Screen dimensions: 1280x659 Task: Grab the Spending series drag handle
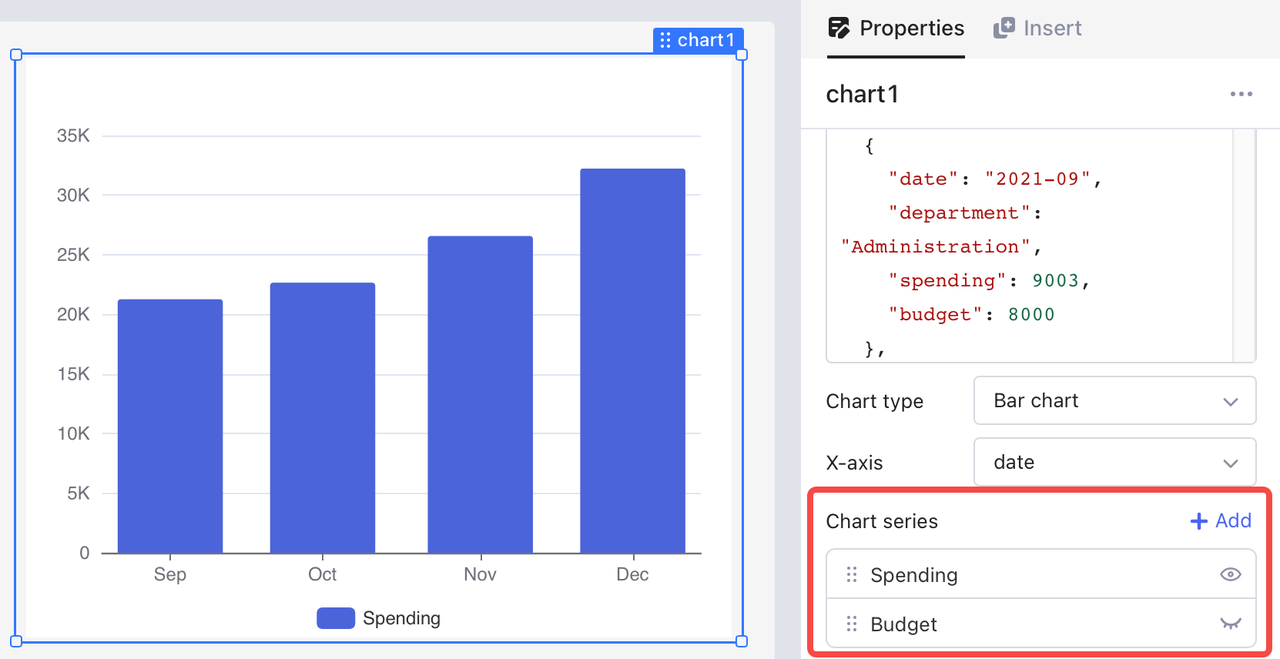click(x=852, y=574)
